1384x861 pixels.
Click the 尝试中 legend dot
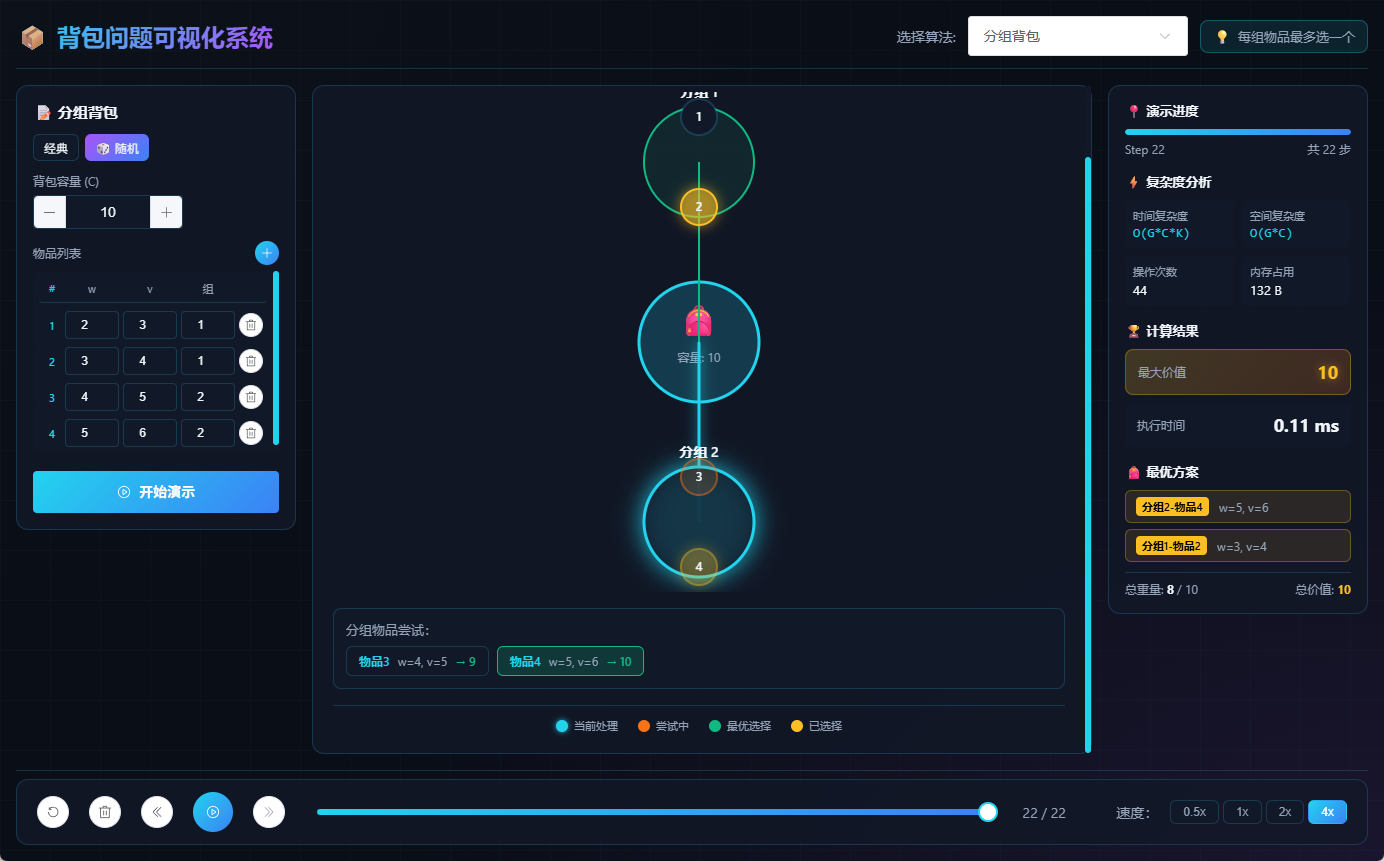644,726
